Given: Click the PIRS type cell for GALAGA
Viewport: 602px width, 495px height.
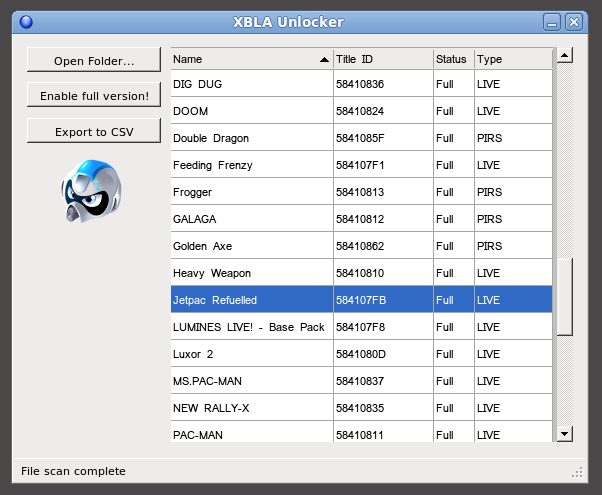Looking at the screenshot, I should coord(514,219).
